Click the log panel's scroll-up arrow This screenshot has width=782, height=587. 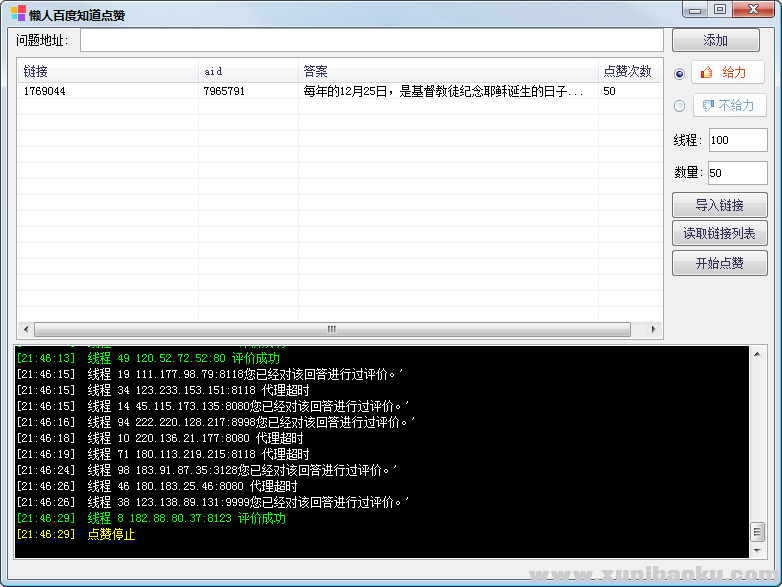[x=757, y=353]
